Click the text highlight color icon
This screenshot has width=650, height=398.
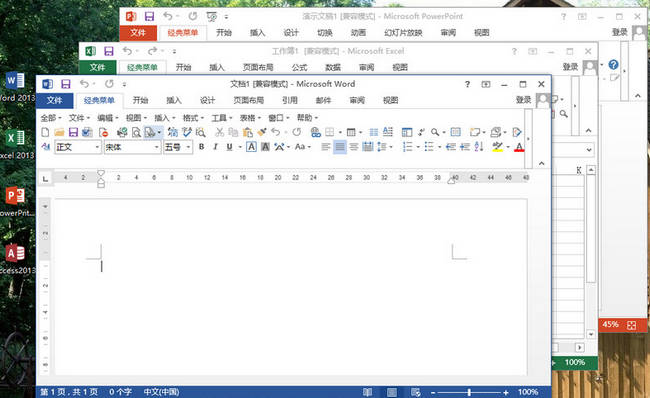point(497,147)
